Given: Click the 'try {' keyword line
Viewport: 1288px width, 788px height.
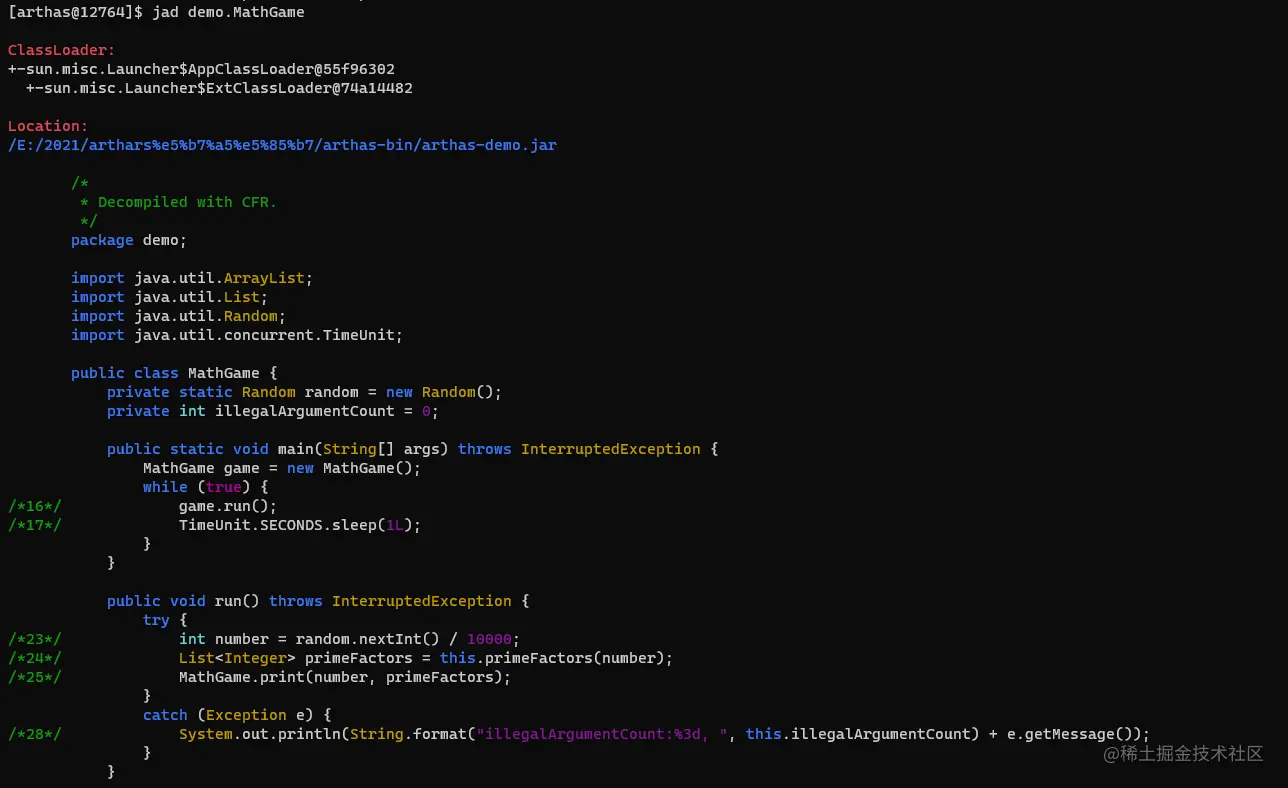Looking at the screenshot, I should pos(165,620).
